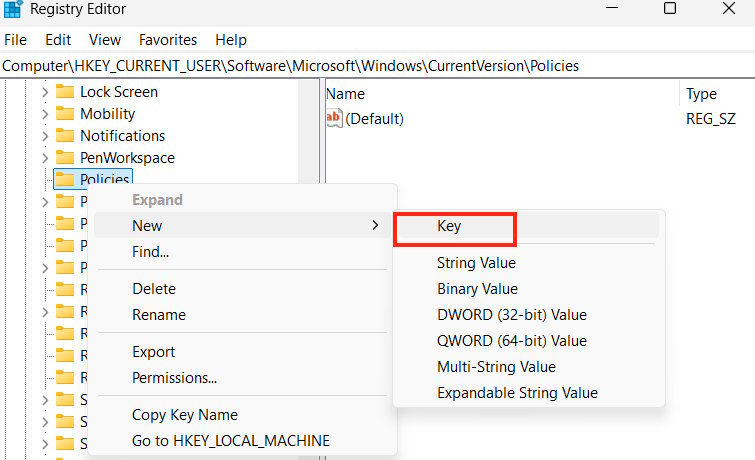Open the Favorites menu
755x460 pixels.
(168, 39)
